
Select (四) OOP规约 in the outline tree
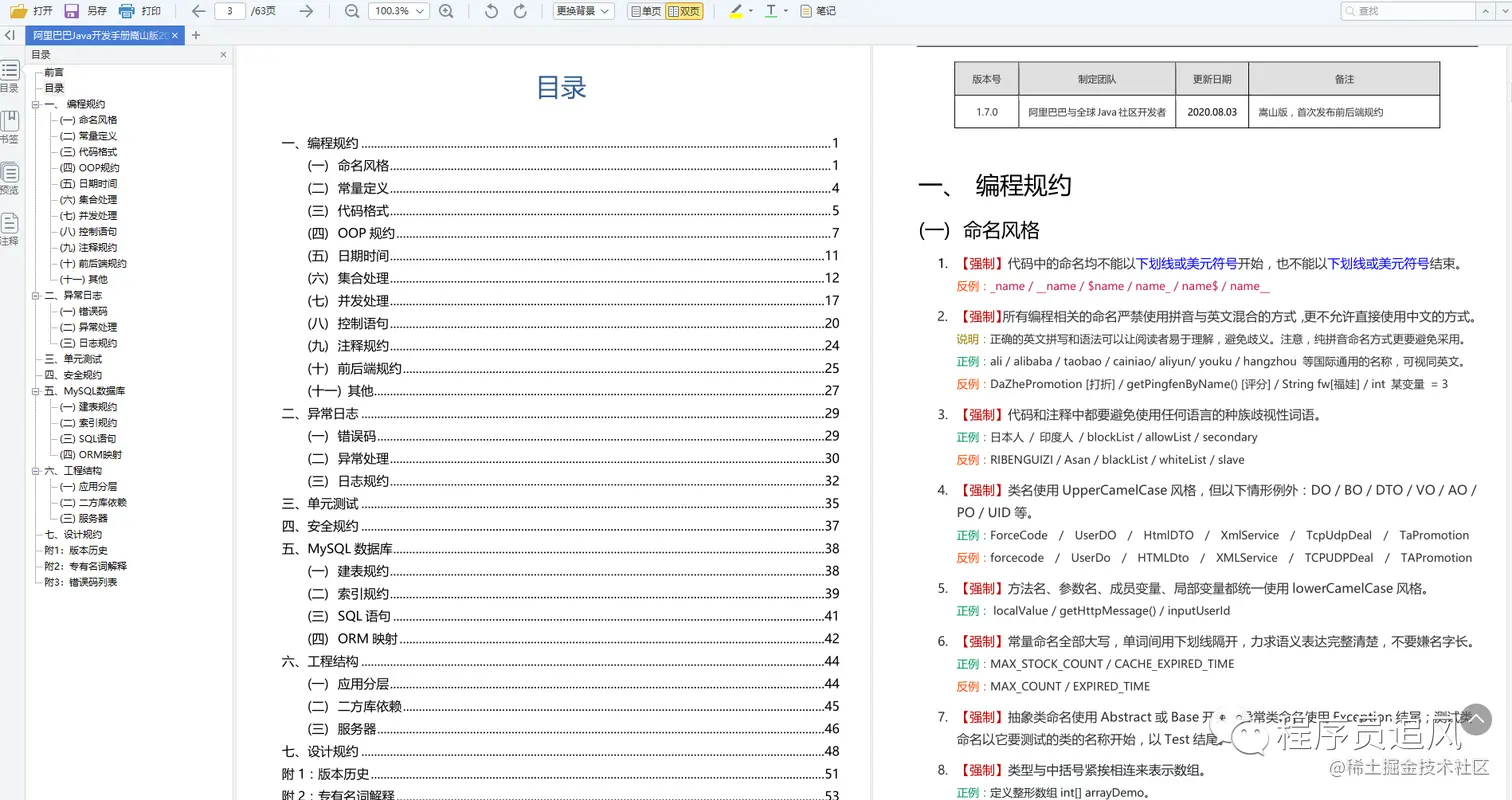pyautogui.click(x=89, y=168)
